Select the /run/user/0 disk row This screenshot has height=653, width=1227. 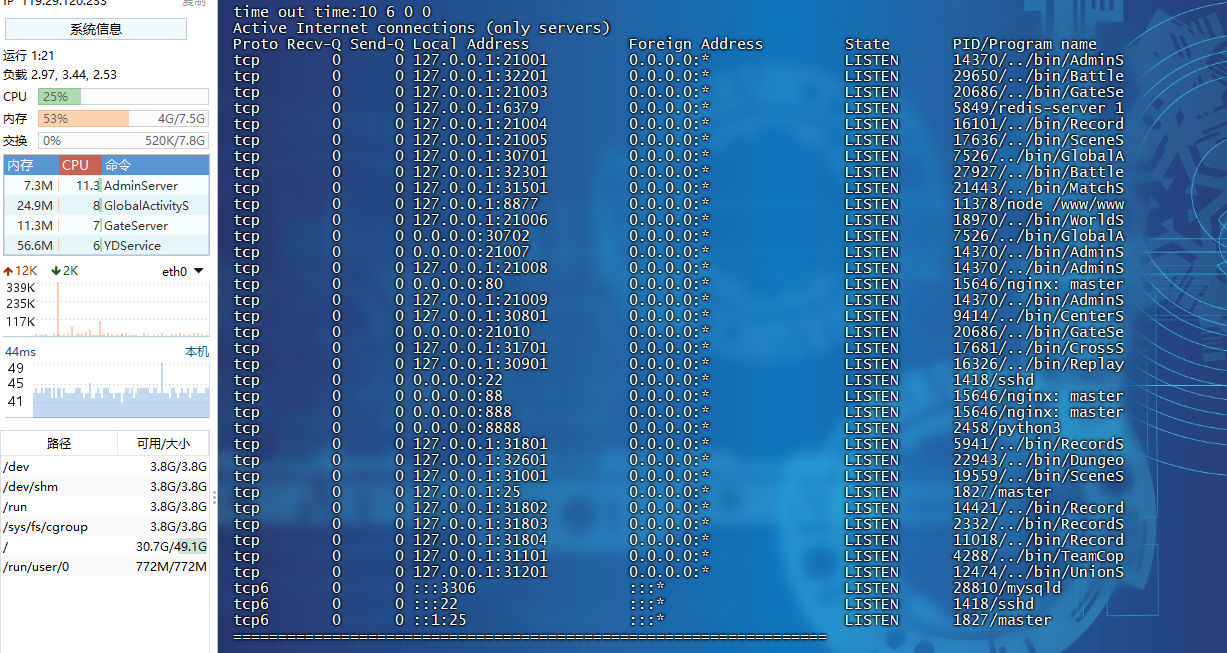[x=105, y=566]
